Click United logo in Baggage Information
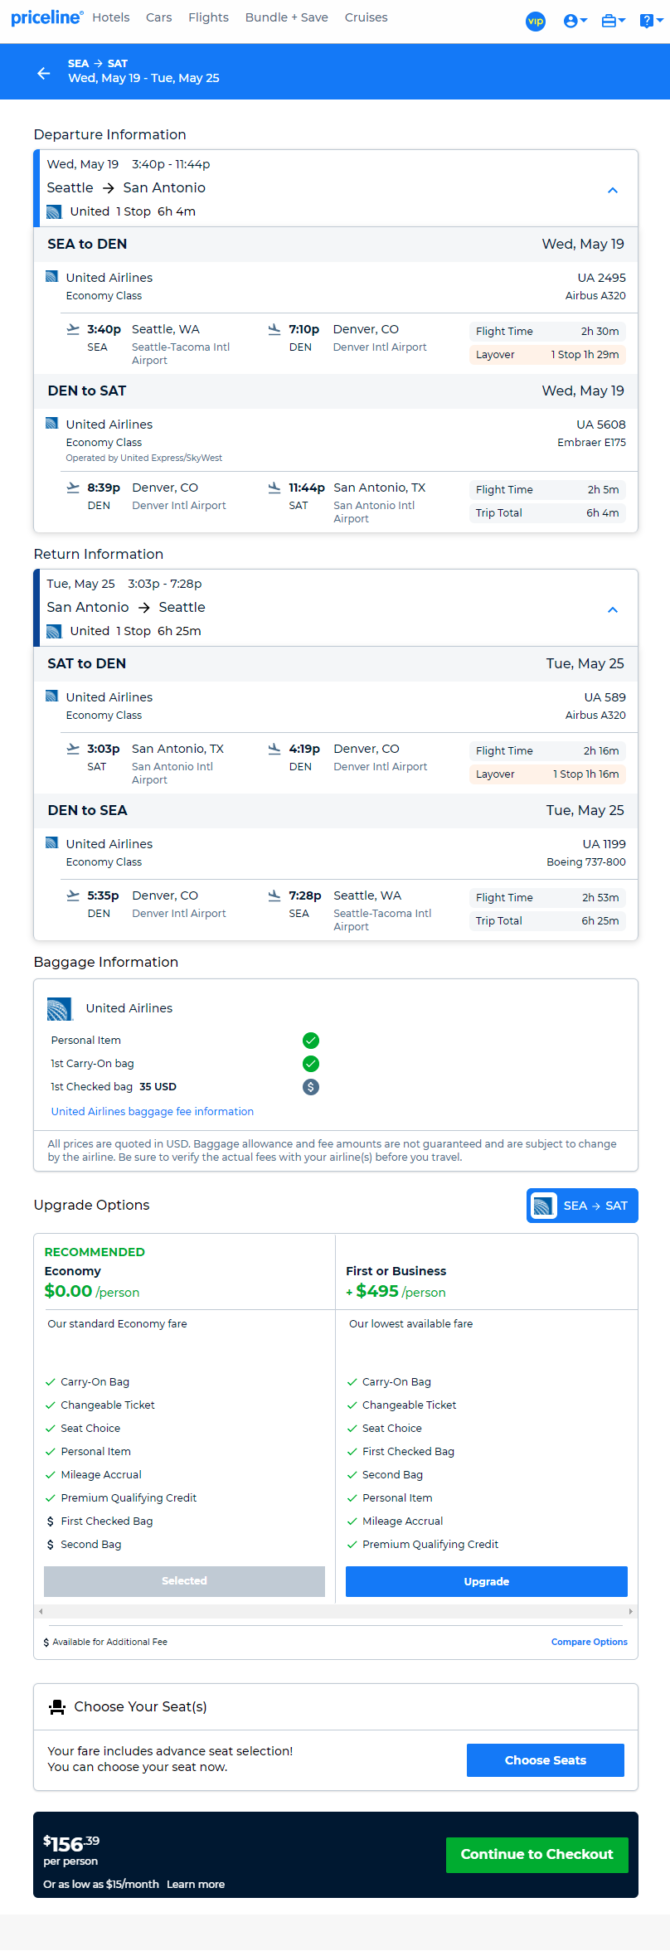The image size is (670, 1951). pos(60,1009)
